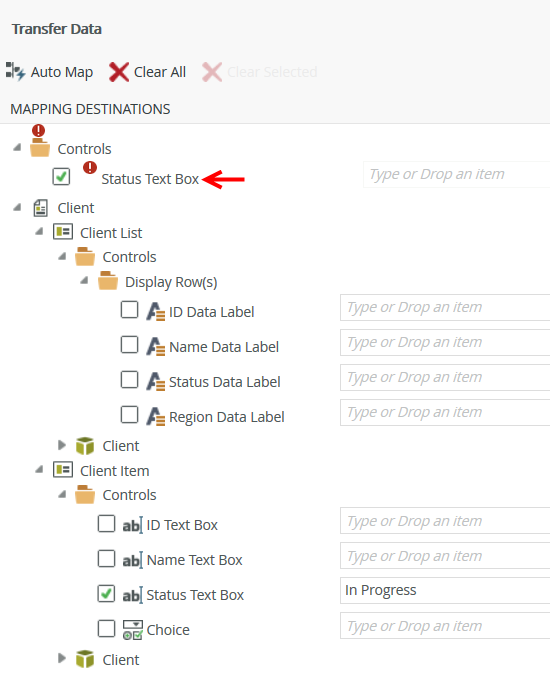
Task: Check the Status Data Label checkbox
Action: point(130,379)
